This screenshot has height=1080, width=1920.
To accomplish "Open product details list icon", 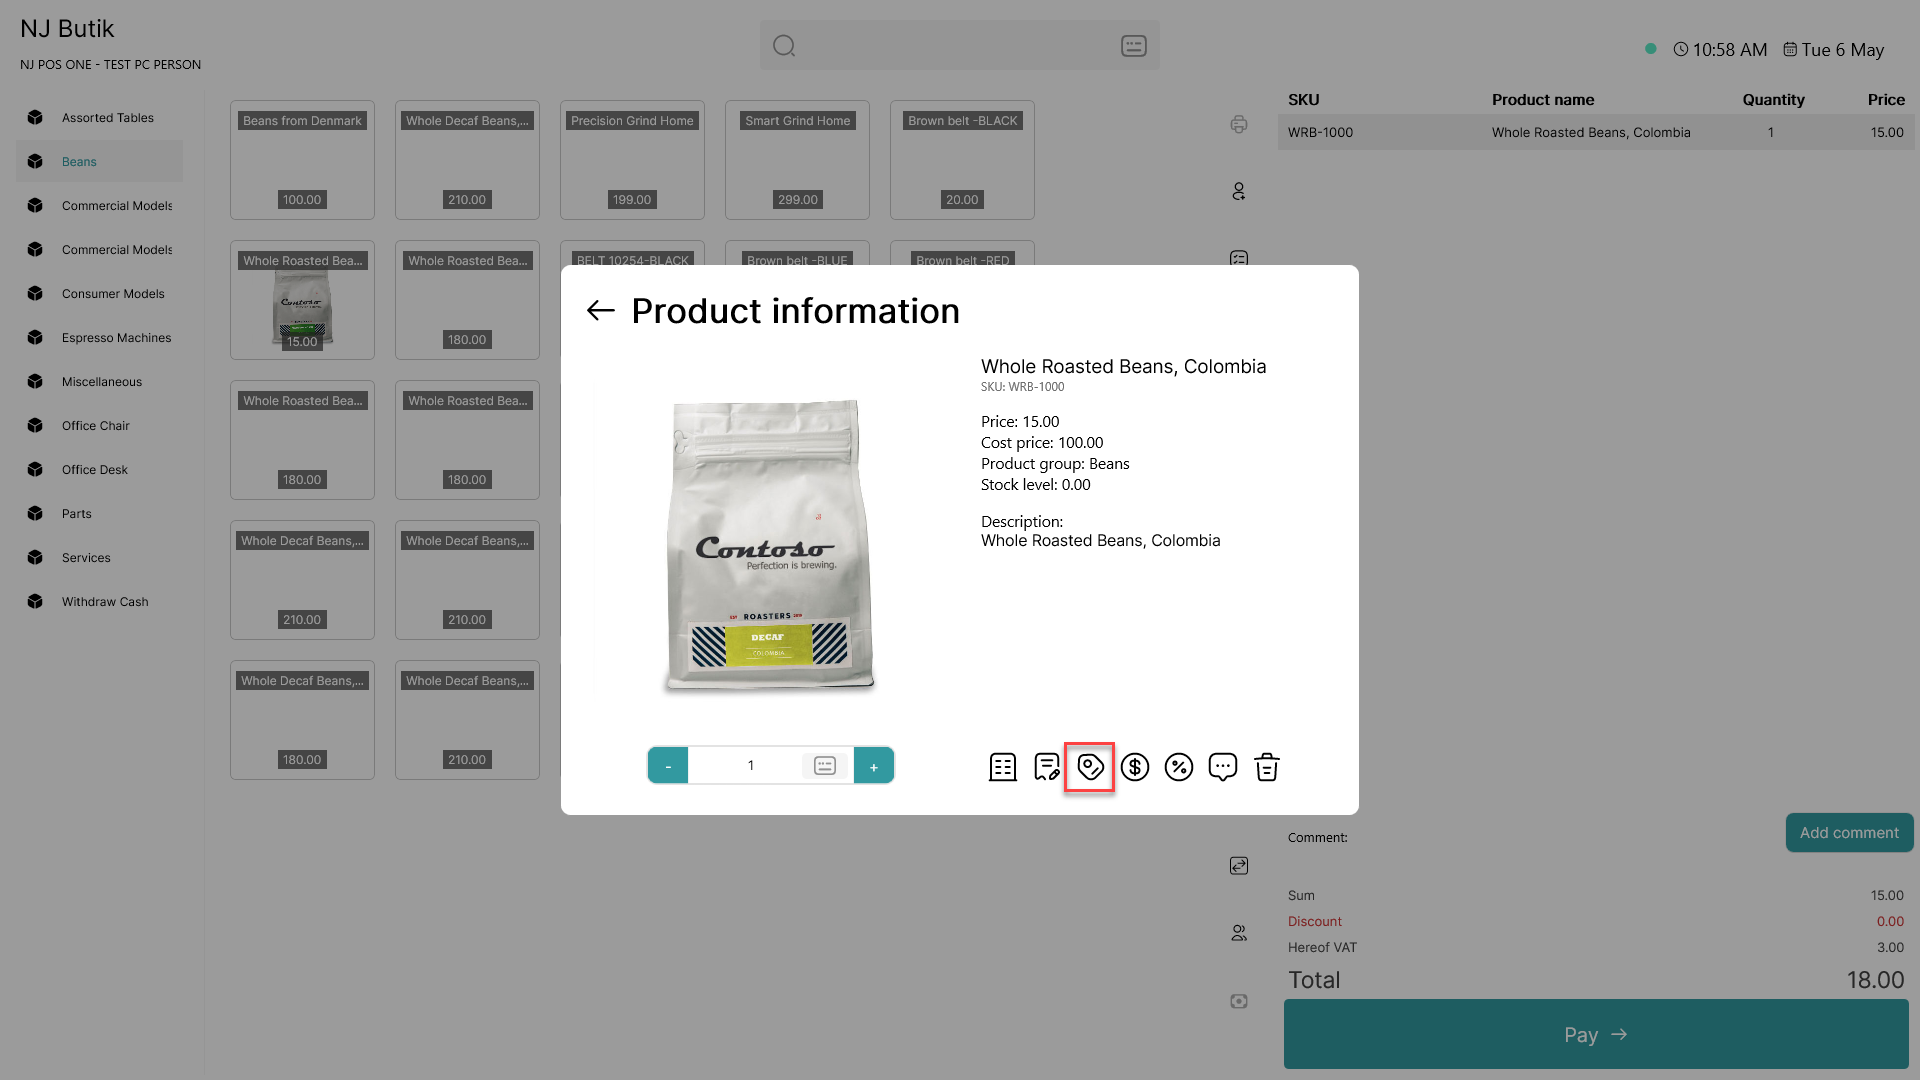I will click(1002, 767).
